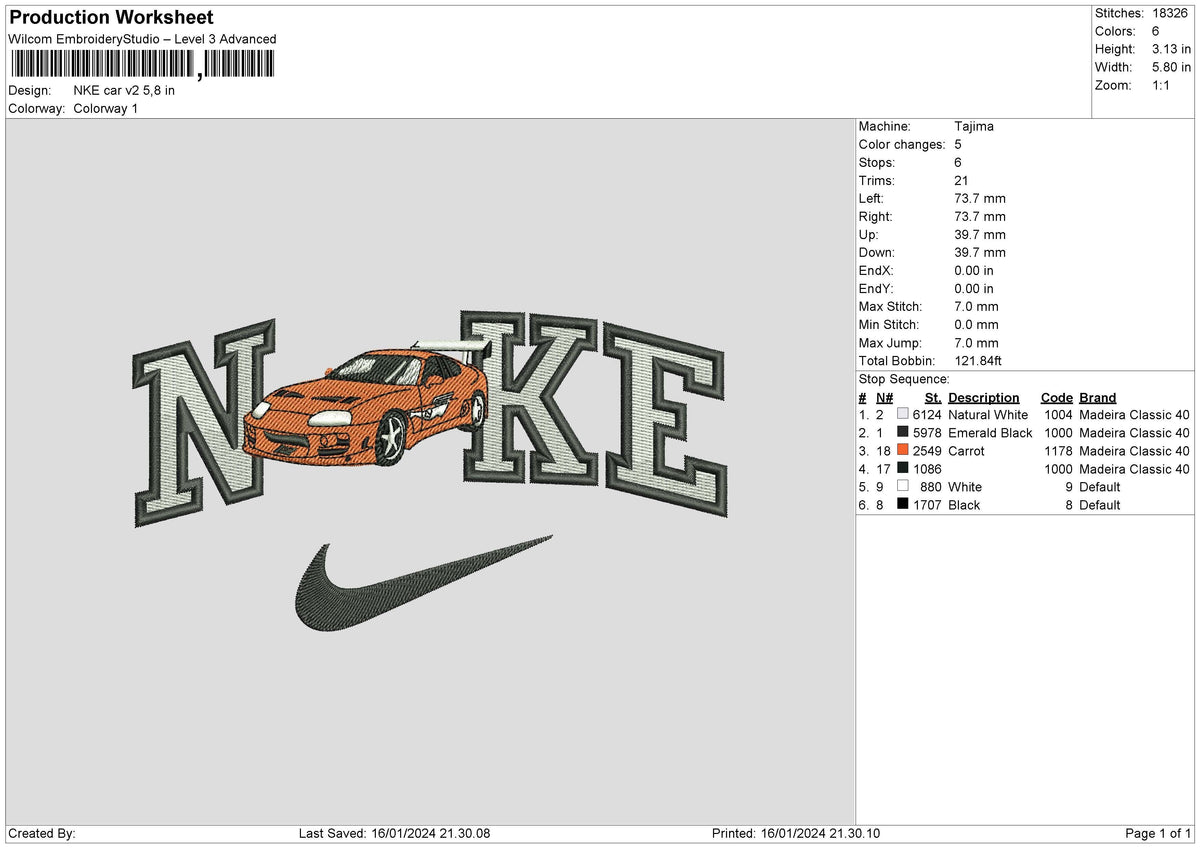Click the 'Natural White' description
Image resolution: width=1200 pixels, height=848 pixels.
[988, 415]
